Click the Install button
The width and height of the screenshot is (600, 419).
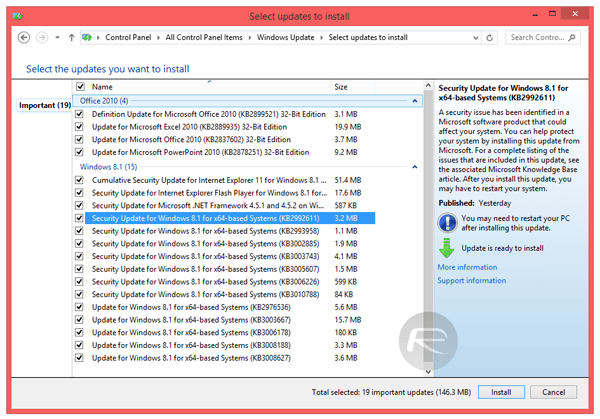(x=501, y=392)
